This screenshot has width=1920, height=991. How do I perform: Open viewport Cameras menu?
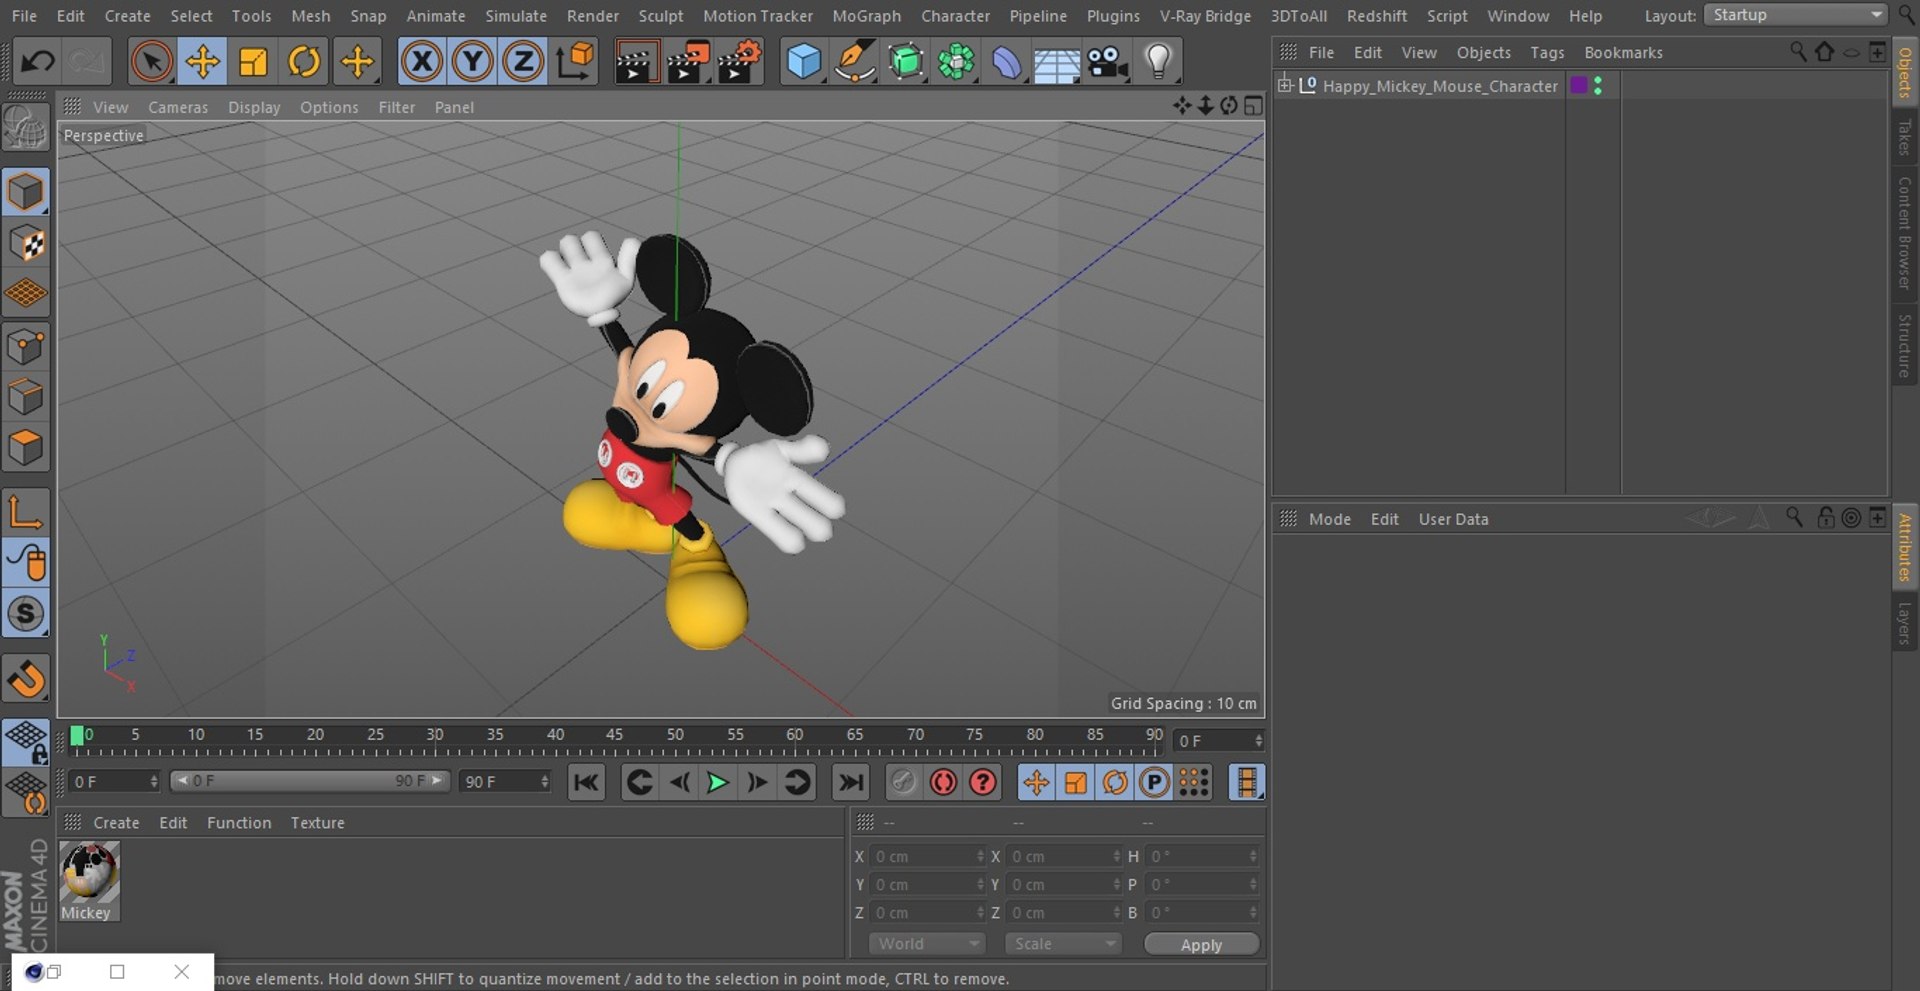point(178,107)
